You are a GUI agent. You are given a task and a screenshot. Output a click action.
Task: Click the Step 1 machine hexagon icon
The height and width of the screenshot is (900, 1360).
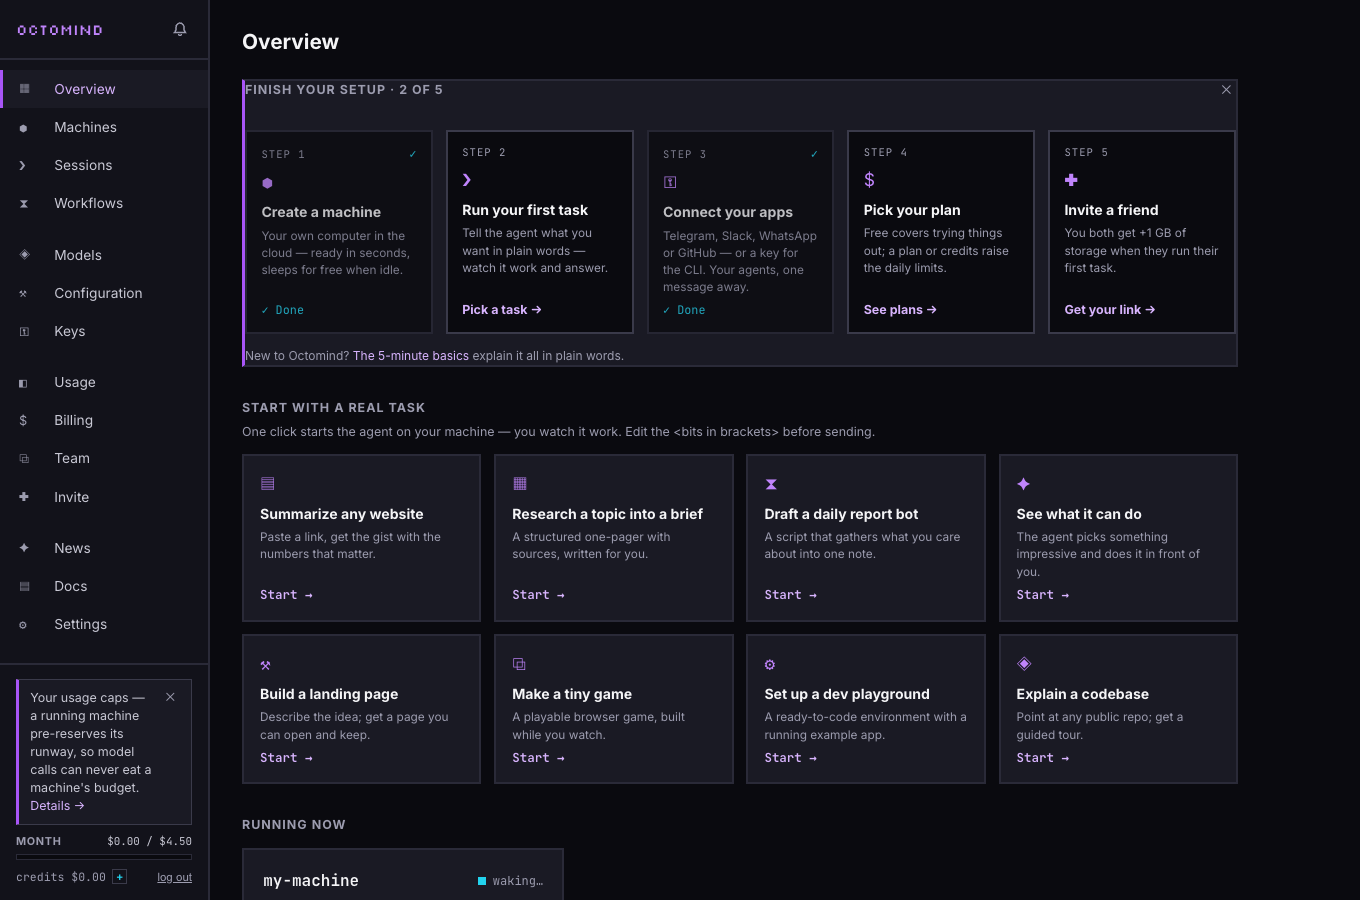(267, 183)
